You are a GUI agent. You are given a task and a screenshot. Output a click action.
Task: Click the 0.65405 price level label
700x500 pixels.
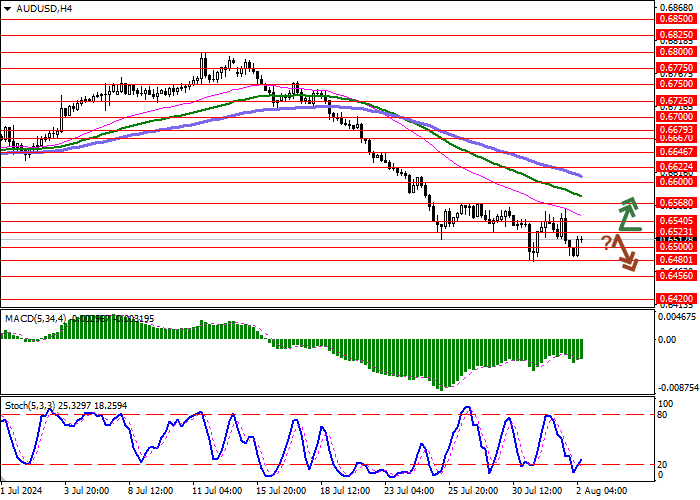pyautogui.click(x=676, y=221)
